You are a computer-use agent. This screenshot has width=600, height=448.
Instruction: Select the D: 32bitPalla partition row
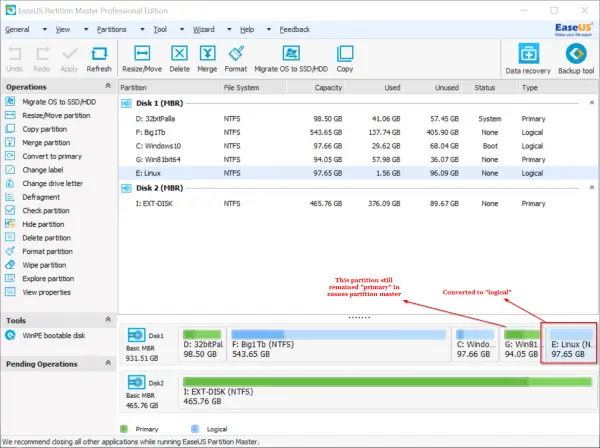[x=358, y=119]
